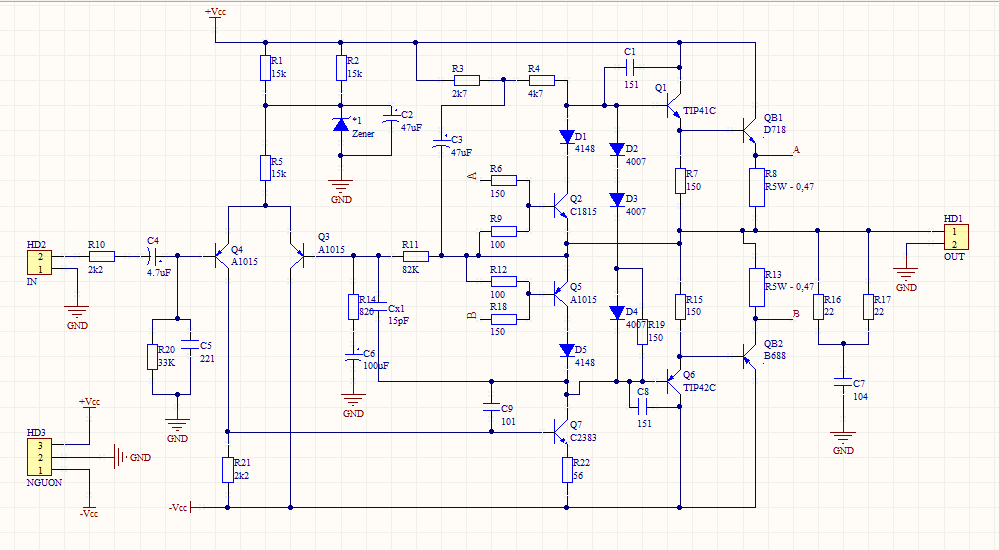Select diode D5 symbol

click(566, 350)
